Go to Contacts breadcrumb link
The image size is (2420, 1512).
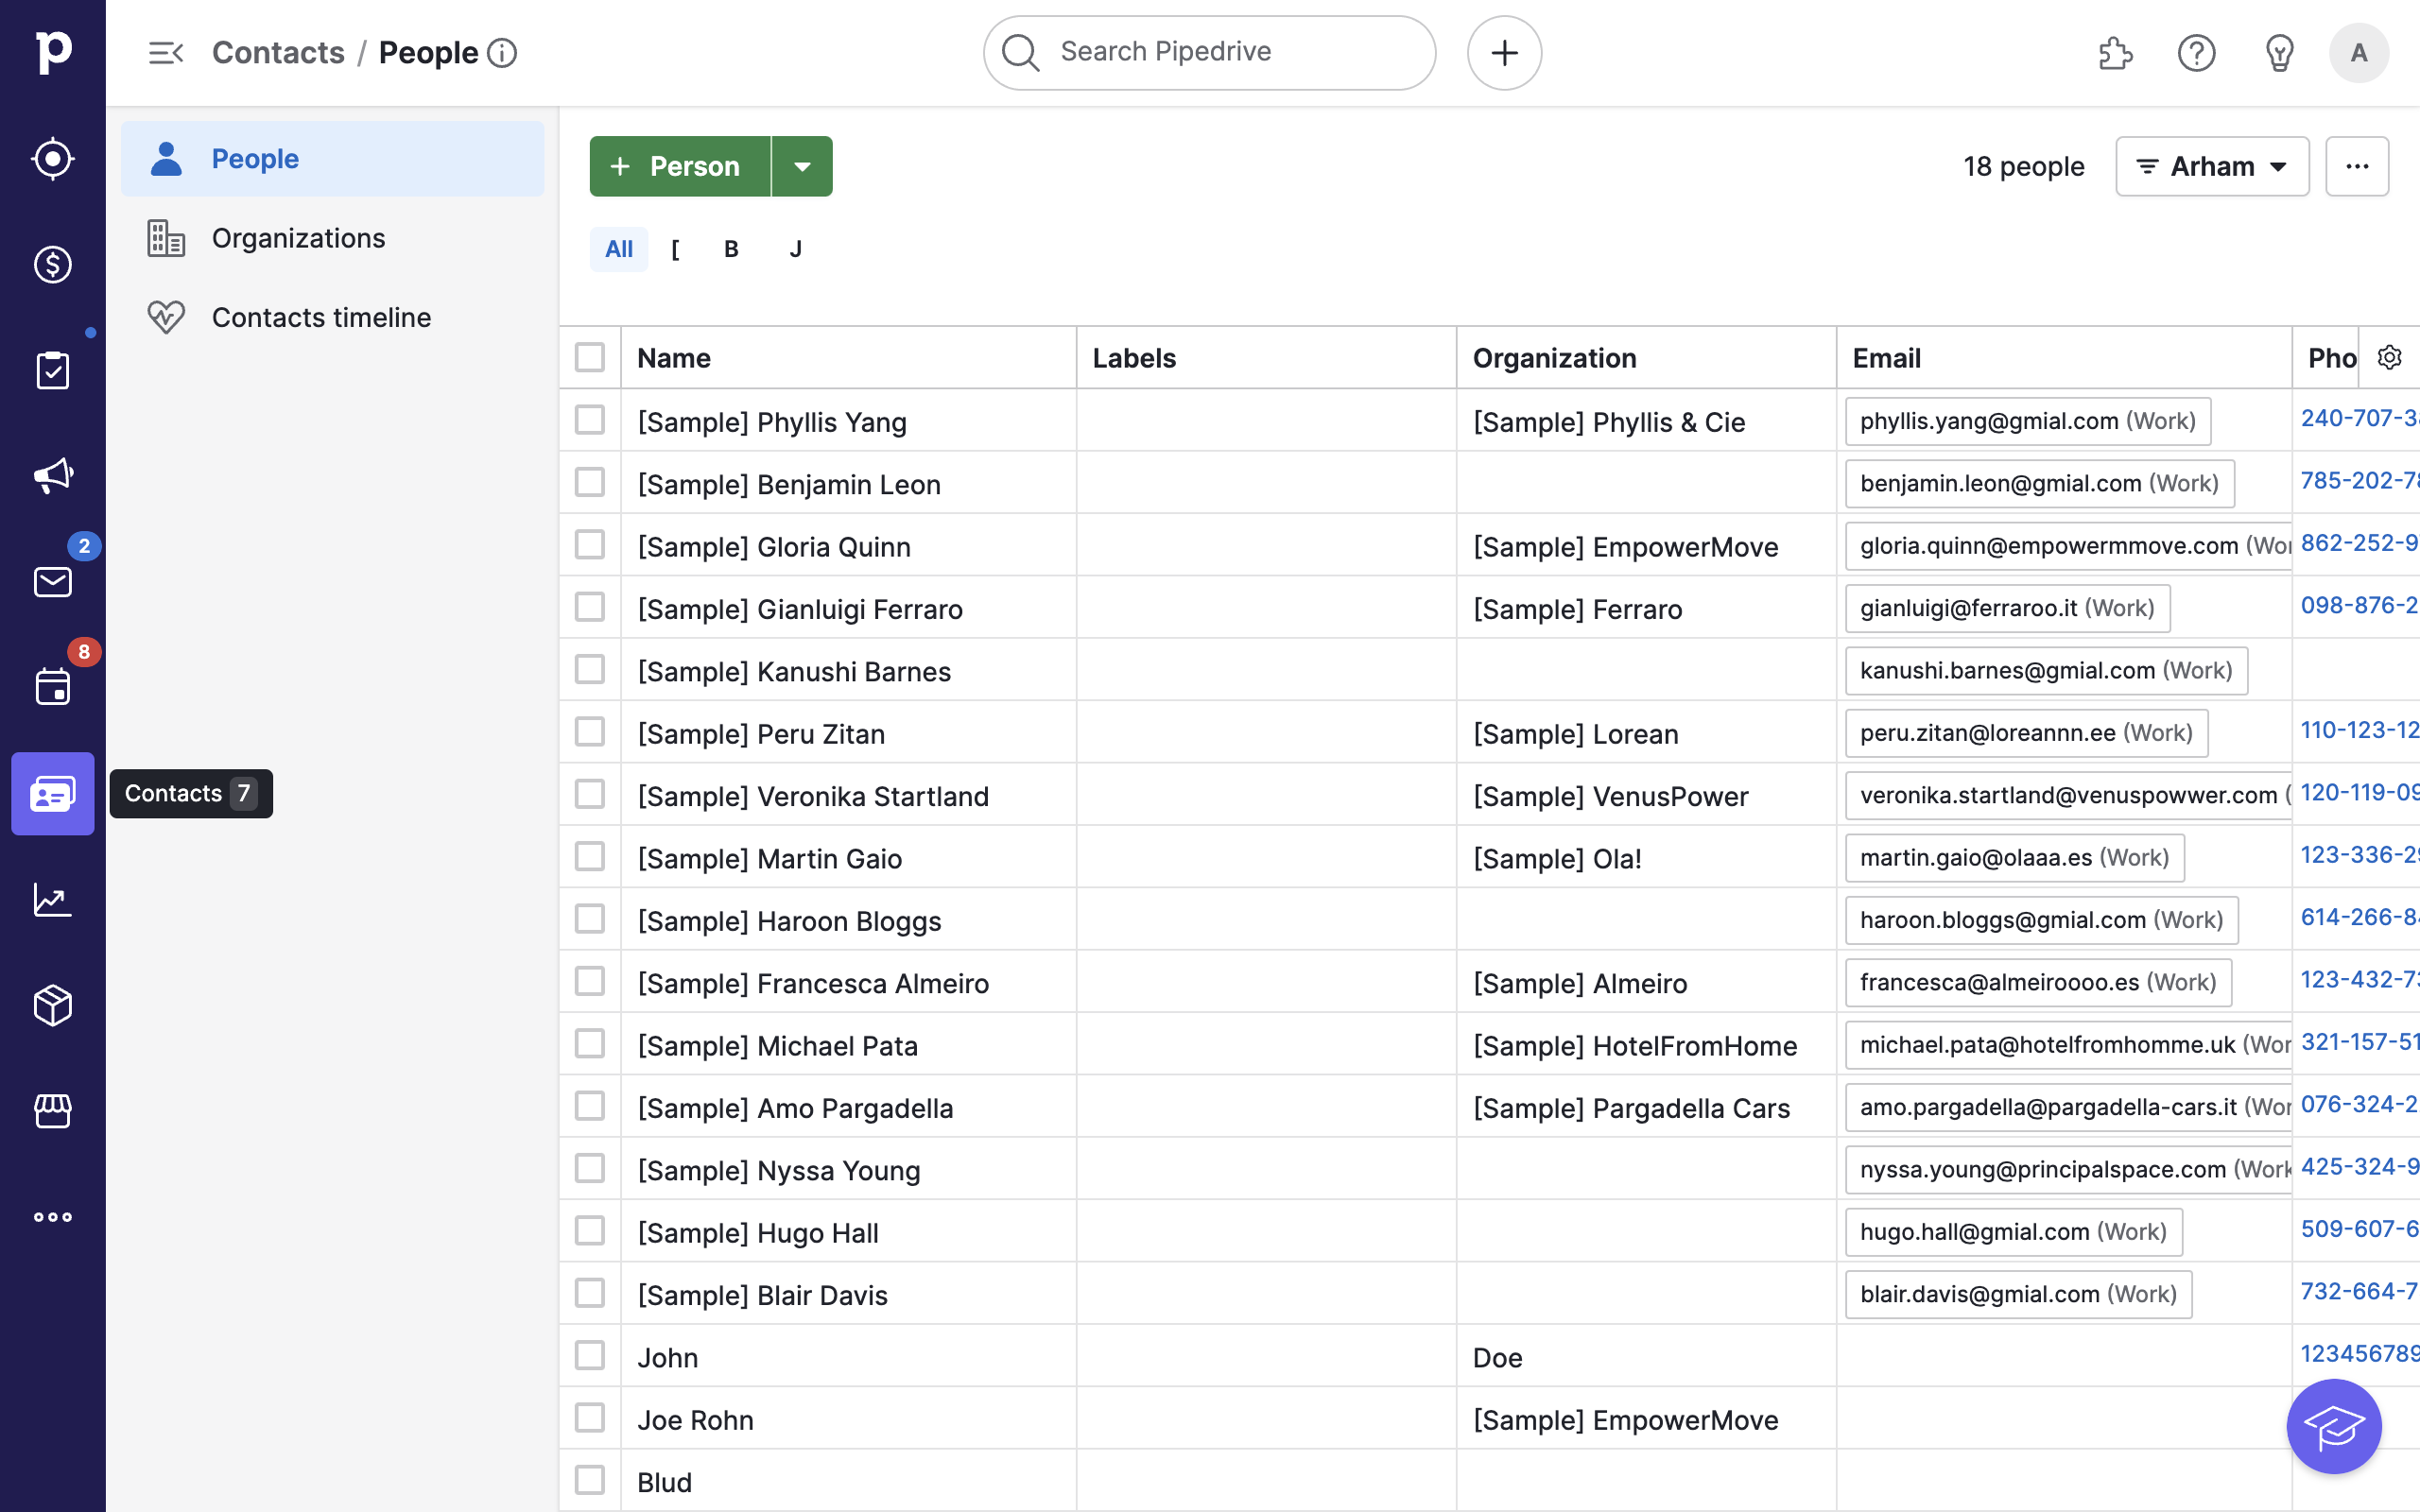click(x=278, y=53)
